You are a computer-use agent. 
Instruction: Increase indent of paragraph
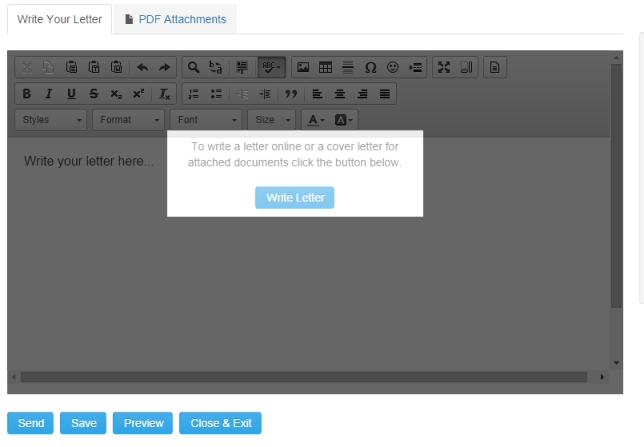point(265,94)
